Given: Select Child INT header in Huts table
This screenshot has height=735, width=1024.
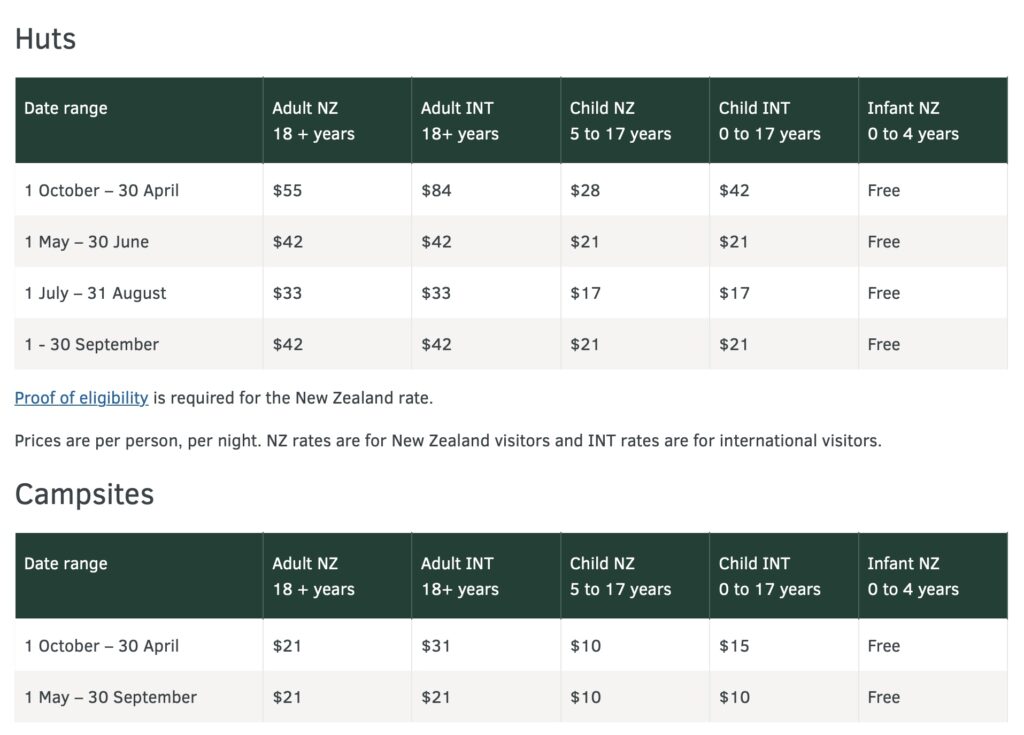Looking at the screenshot, I should click(769, 120).
